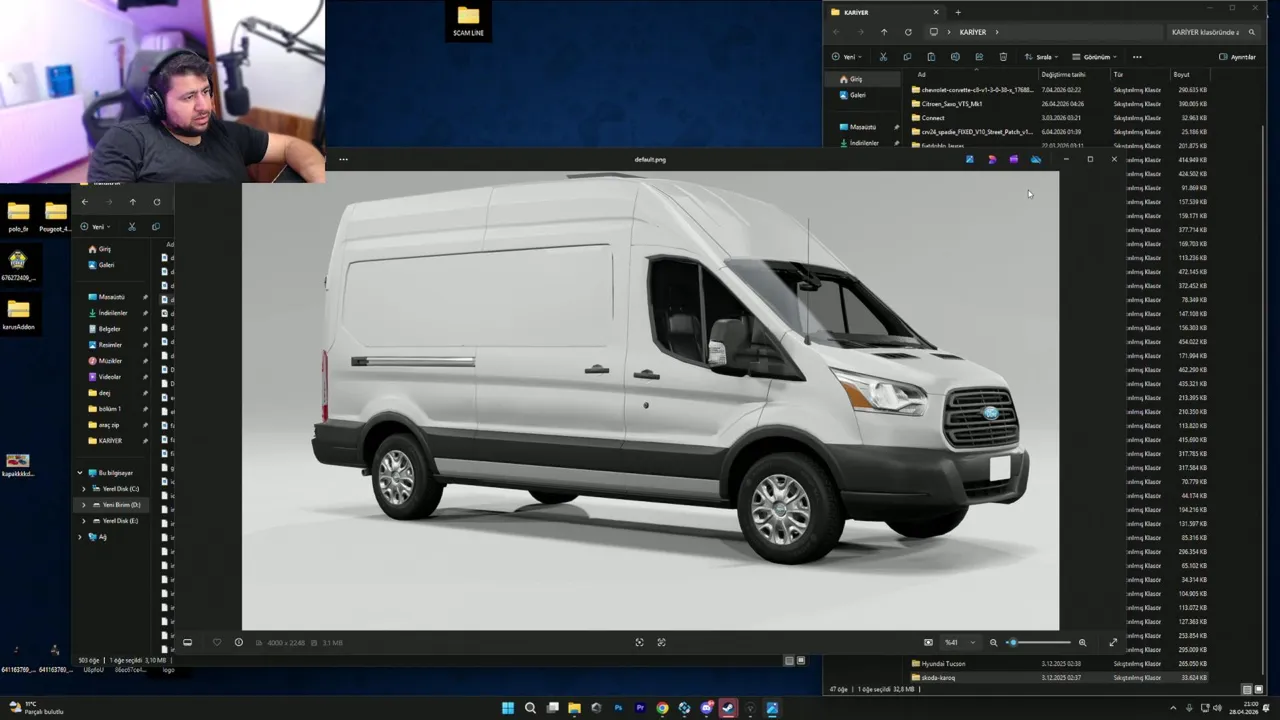Click Copy icon in KARİYER window toolbar
This screenshot has height=720, width=1280.
907,57
